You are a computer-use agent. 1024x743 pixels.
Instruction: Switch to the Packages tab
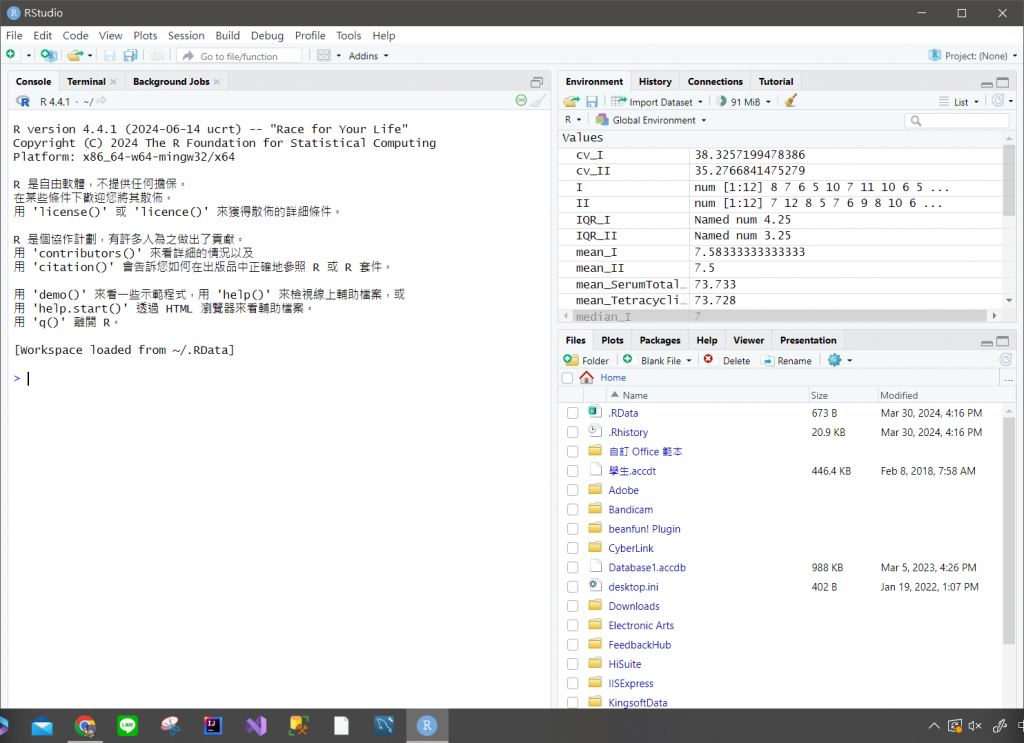tap(660, 341)
